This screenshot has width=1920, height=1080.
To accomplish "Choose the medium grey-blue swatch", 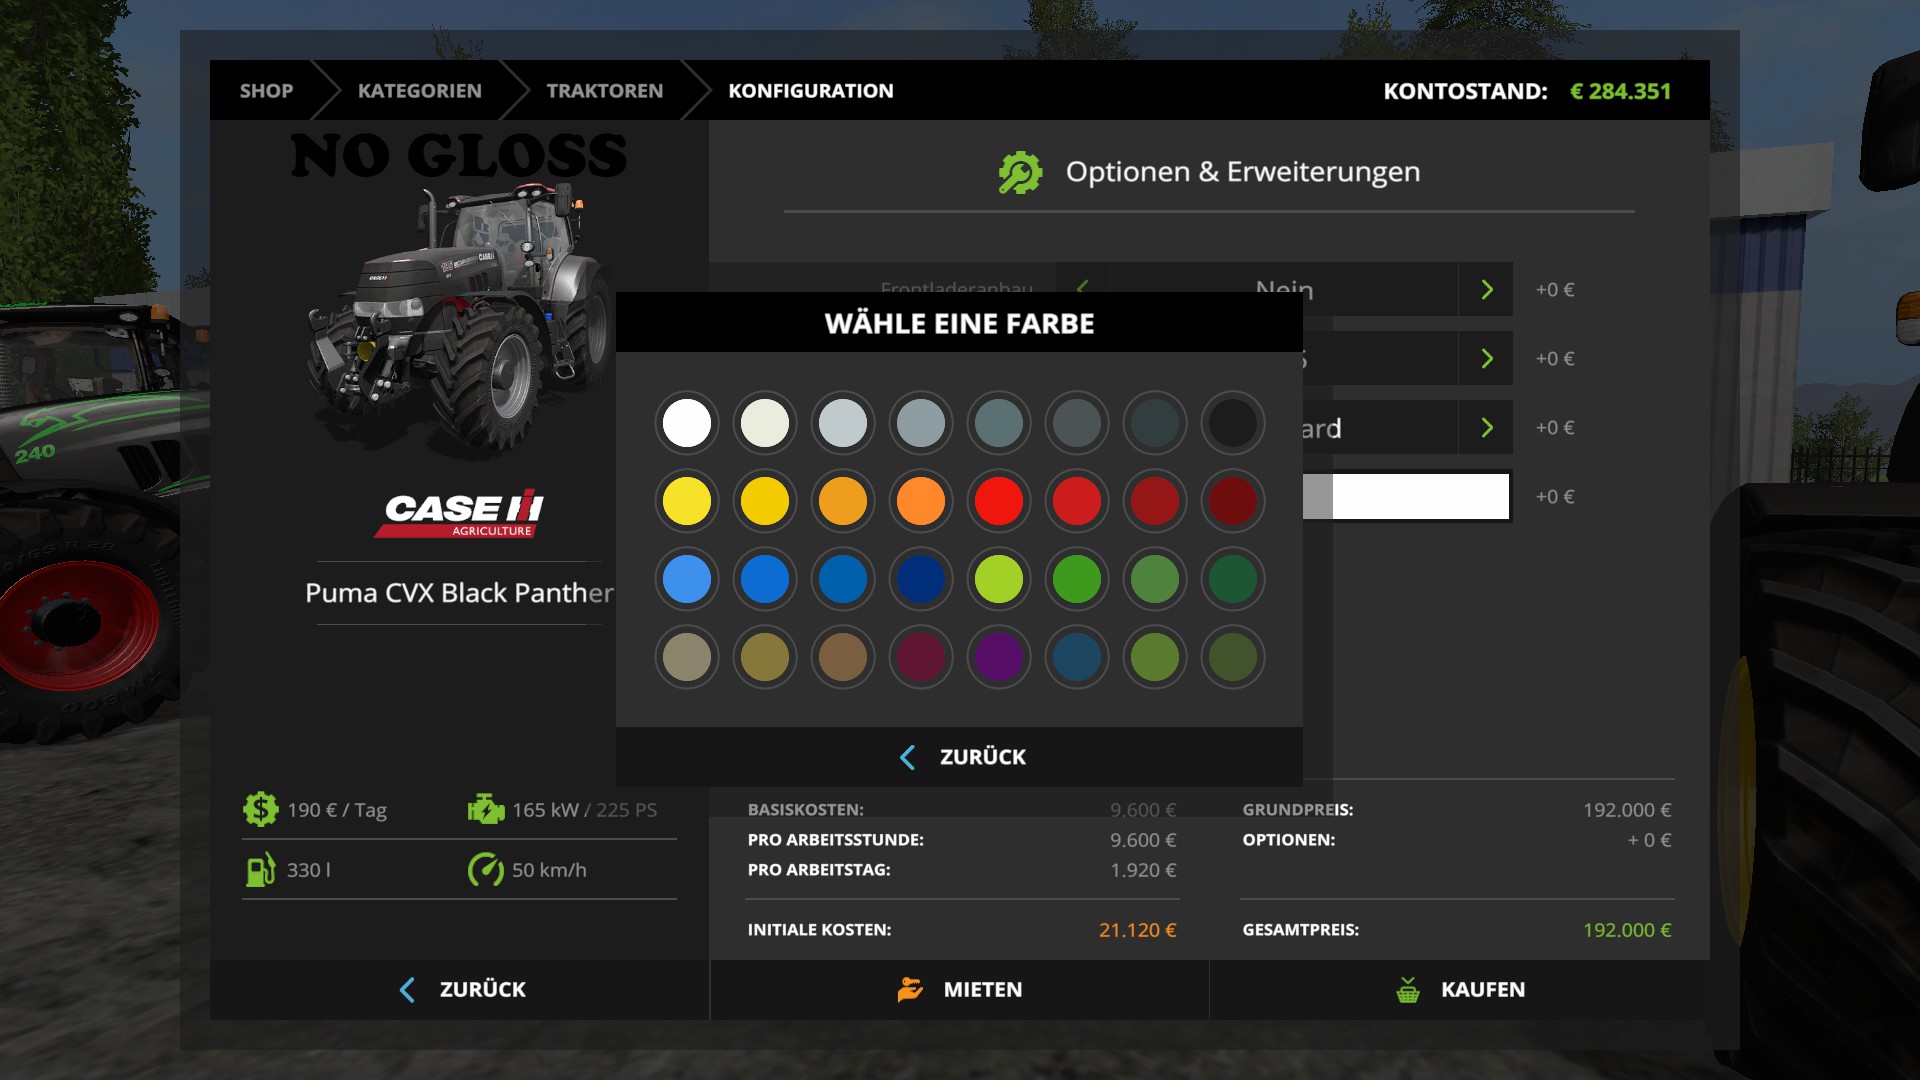I will point(921,423).
